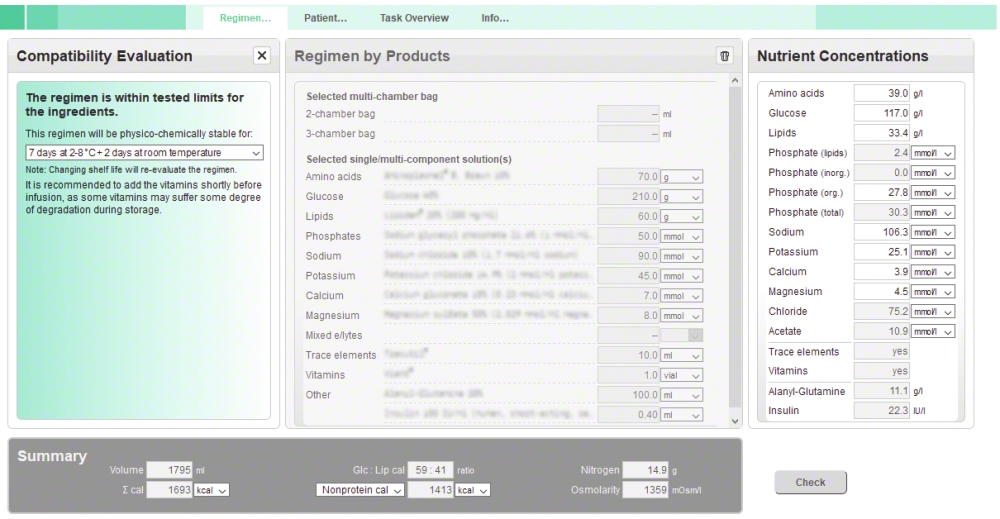
Task: Open Sodium concentration unit dropdown
Action: (932, 232)
